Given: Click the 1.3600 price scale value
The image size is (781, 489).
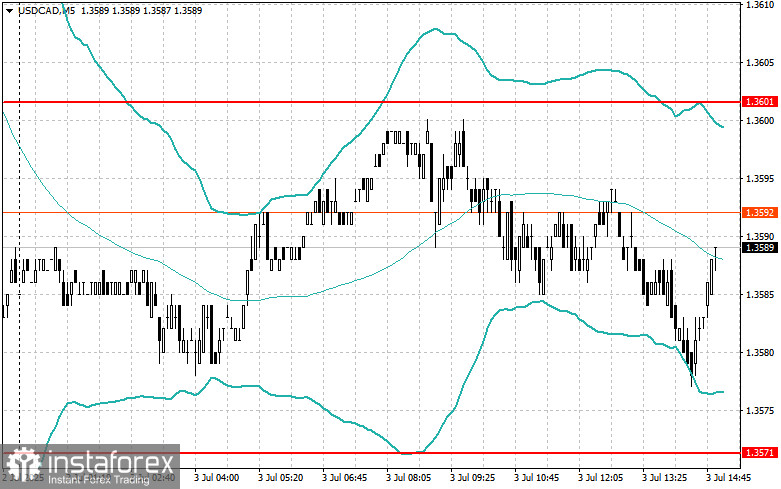Looking at the screenshot, I should click(760, 121).
